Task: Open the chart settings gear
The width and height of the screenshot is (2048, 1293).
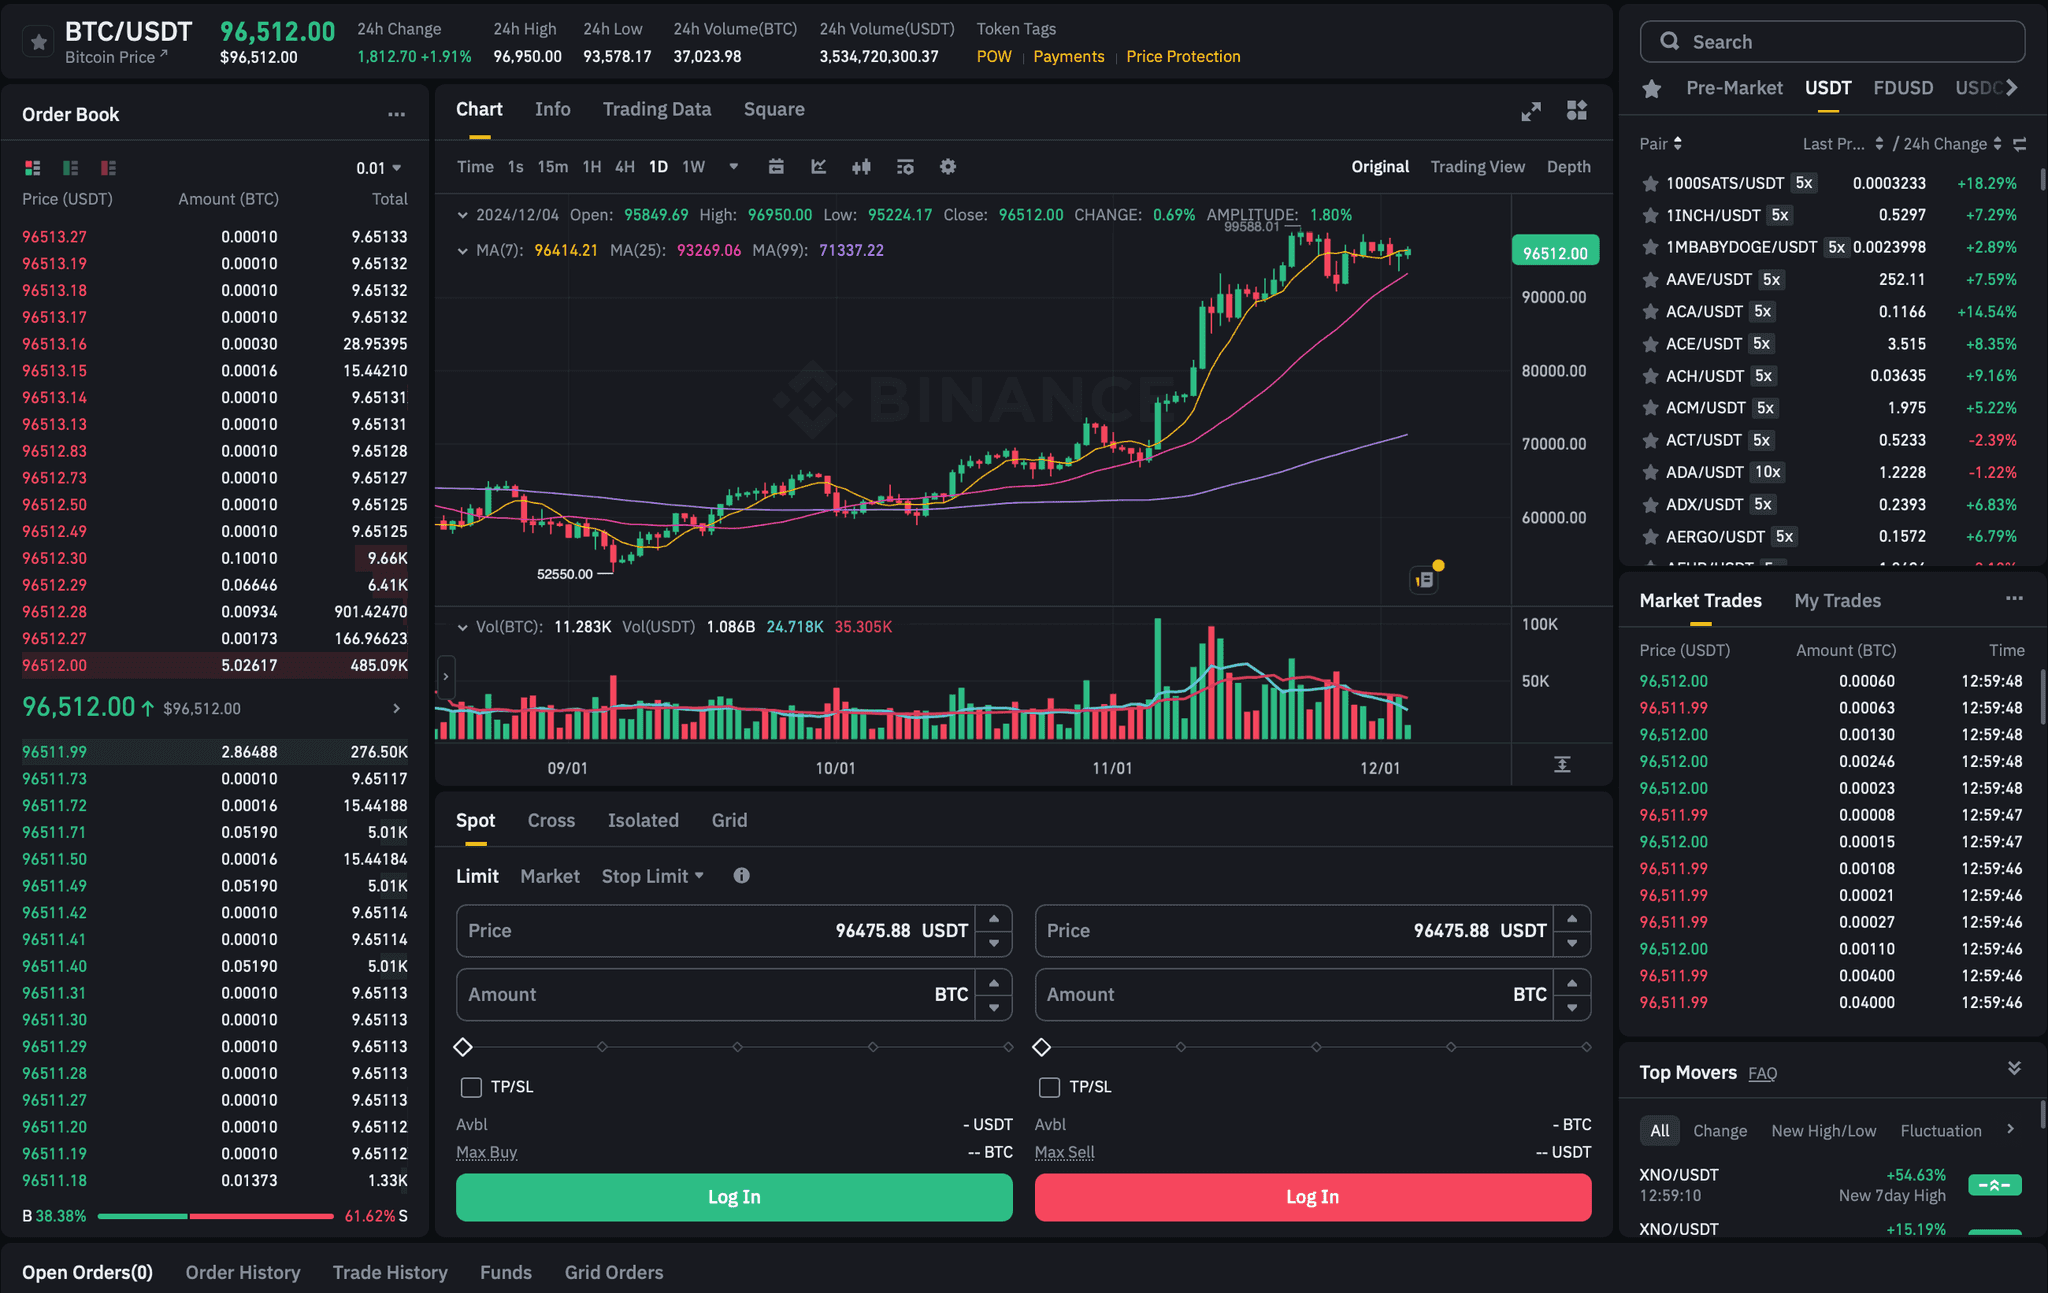Action: click(x=948, y=167)
